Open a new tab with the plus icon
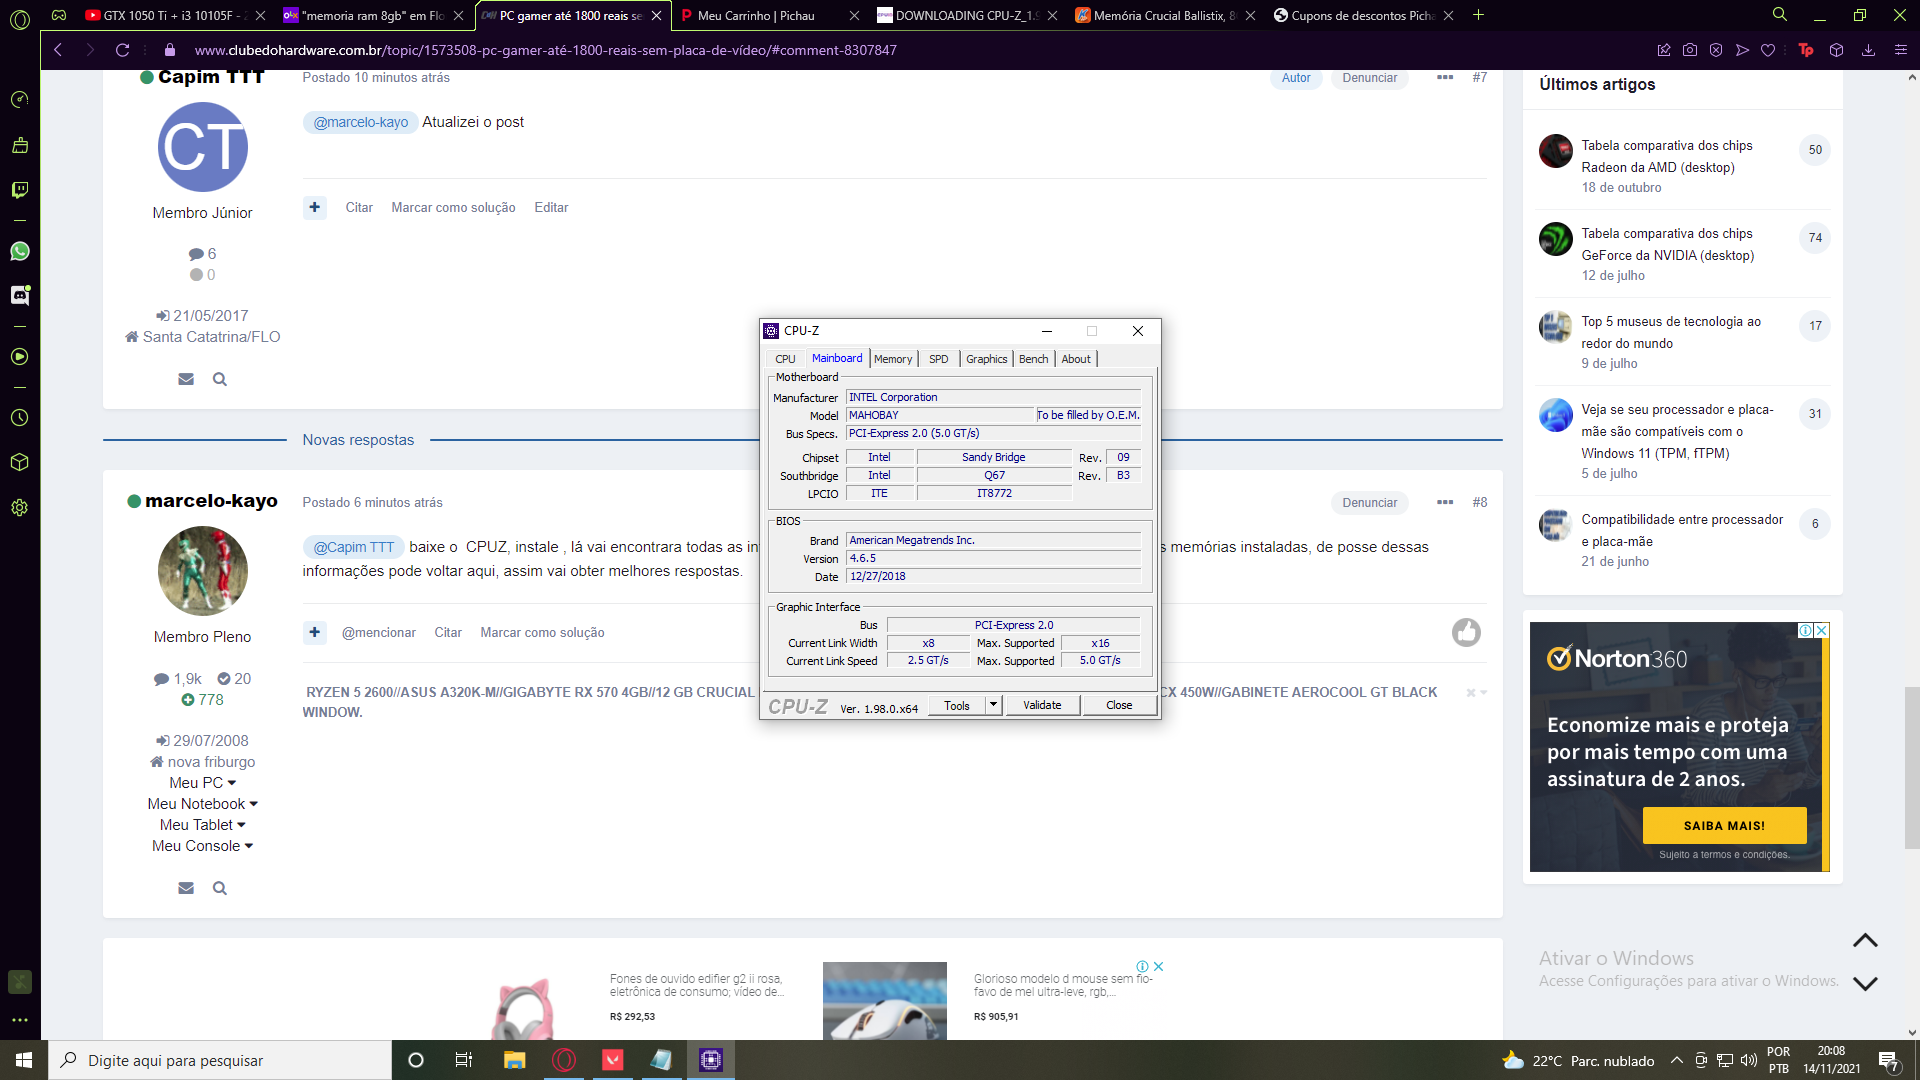The height and width of the screenshot is (1080, 1920). pyautogui.click(x=1478, y=15)
